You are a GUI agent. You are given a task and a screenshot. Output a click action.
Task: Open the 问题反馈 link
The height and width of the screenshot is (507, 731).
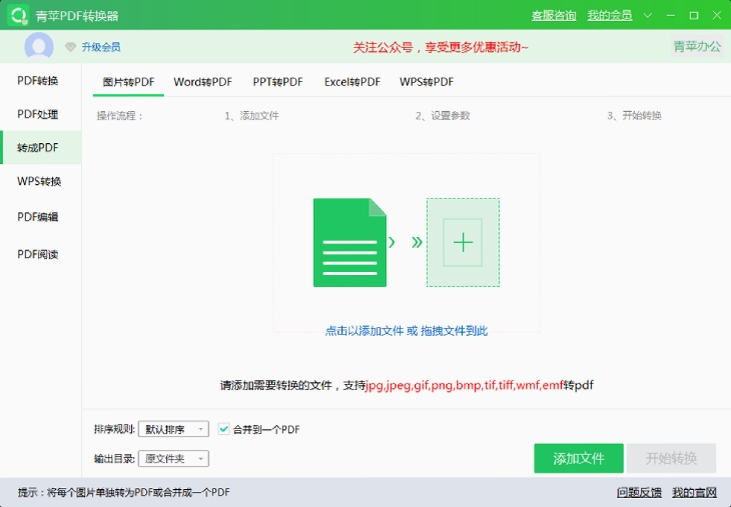click(x=639, y=492)
